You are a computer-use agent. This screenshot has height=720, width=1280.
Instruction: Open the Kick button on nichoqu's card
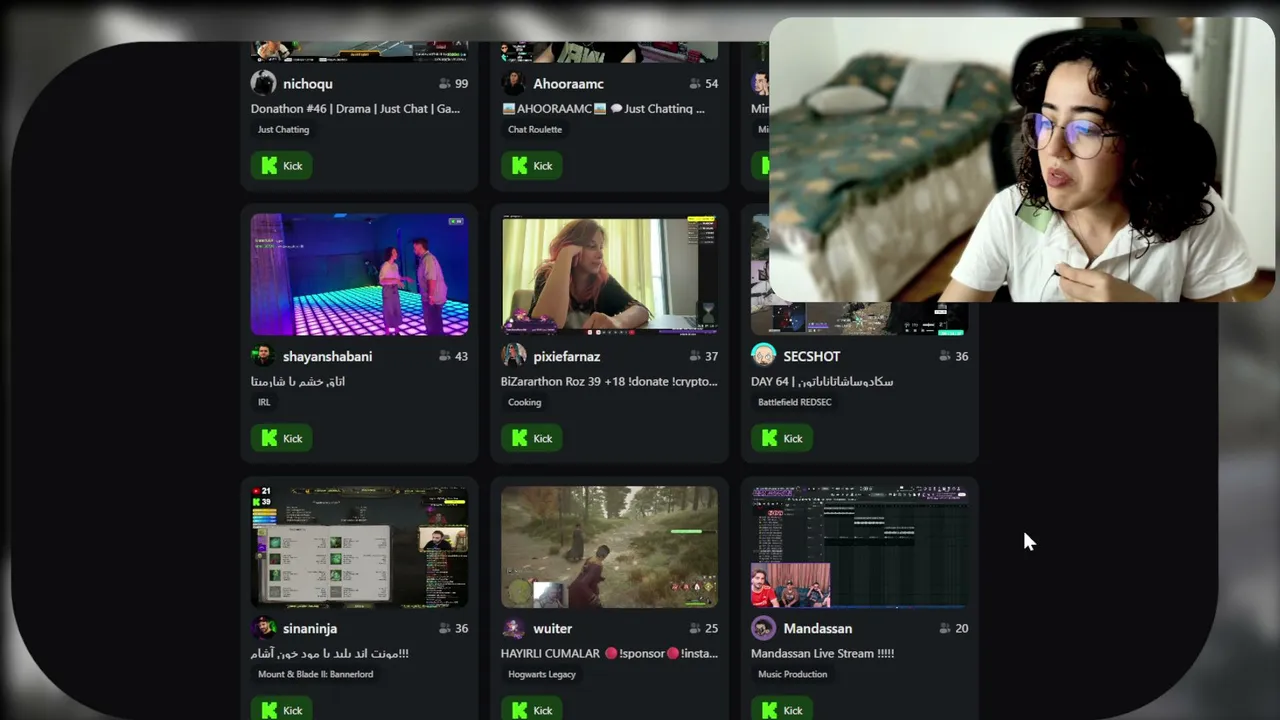[281, 166]
